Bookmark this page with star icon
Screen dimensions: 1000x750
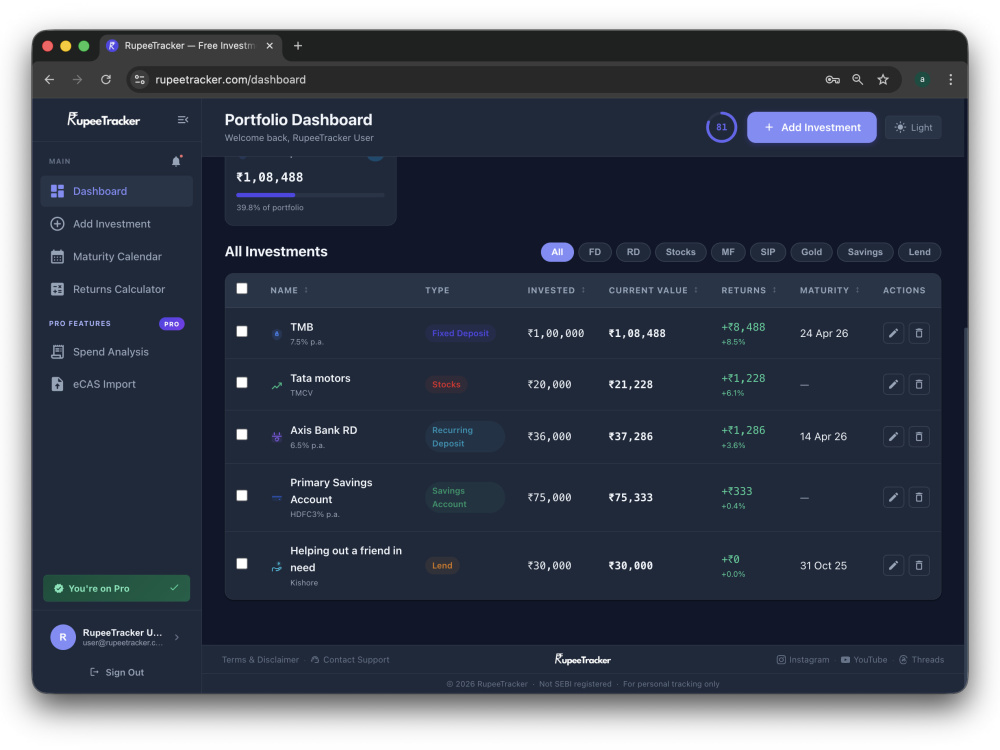tap(883, 80)
